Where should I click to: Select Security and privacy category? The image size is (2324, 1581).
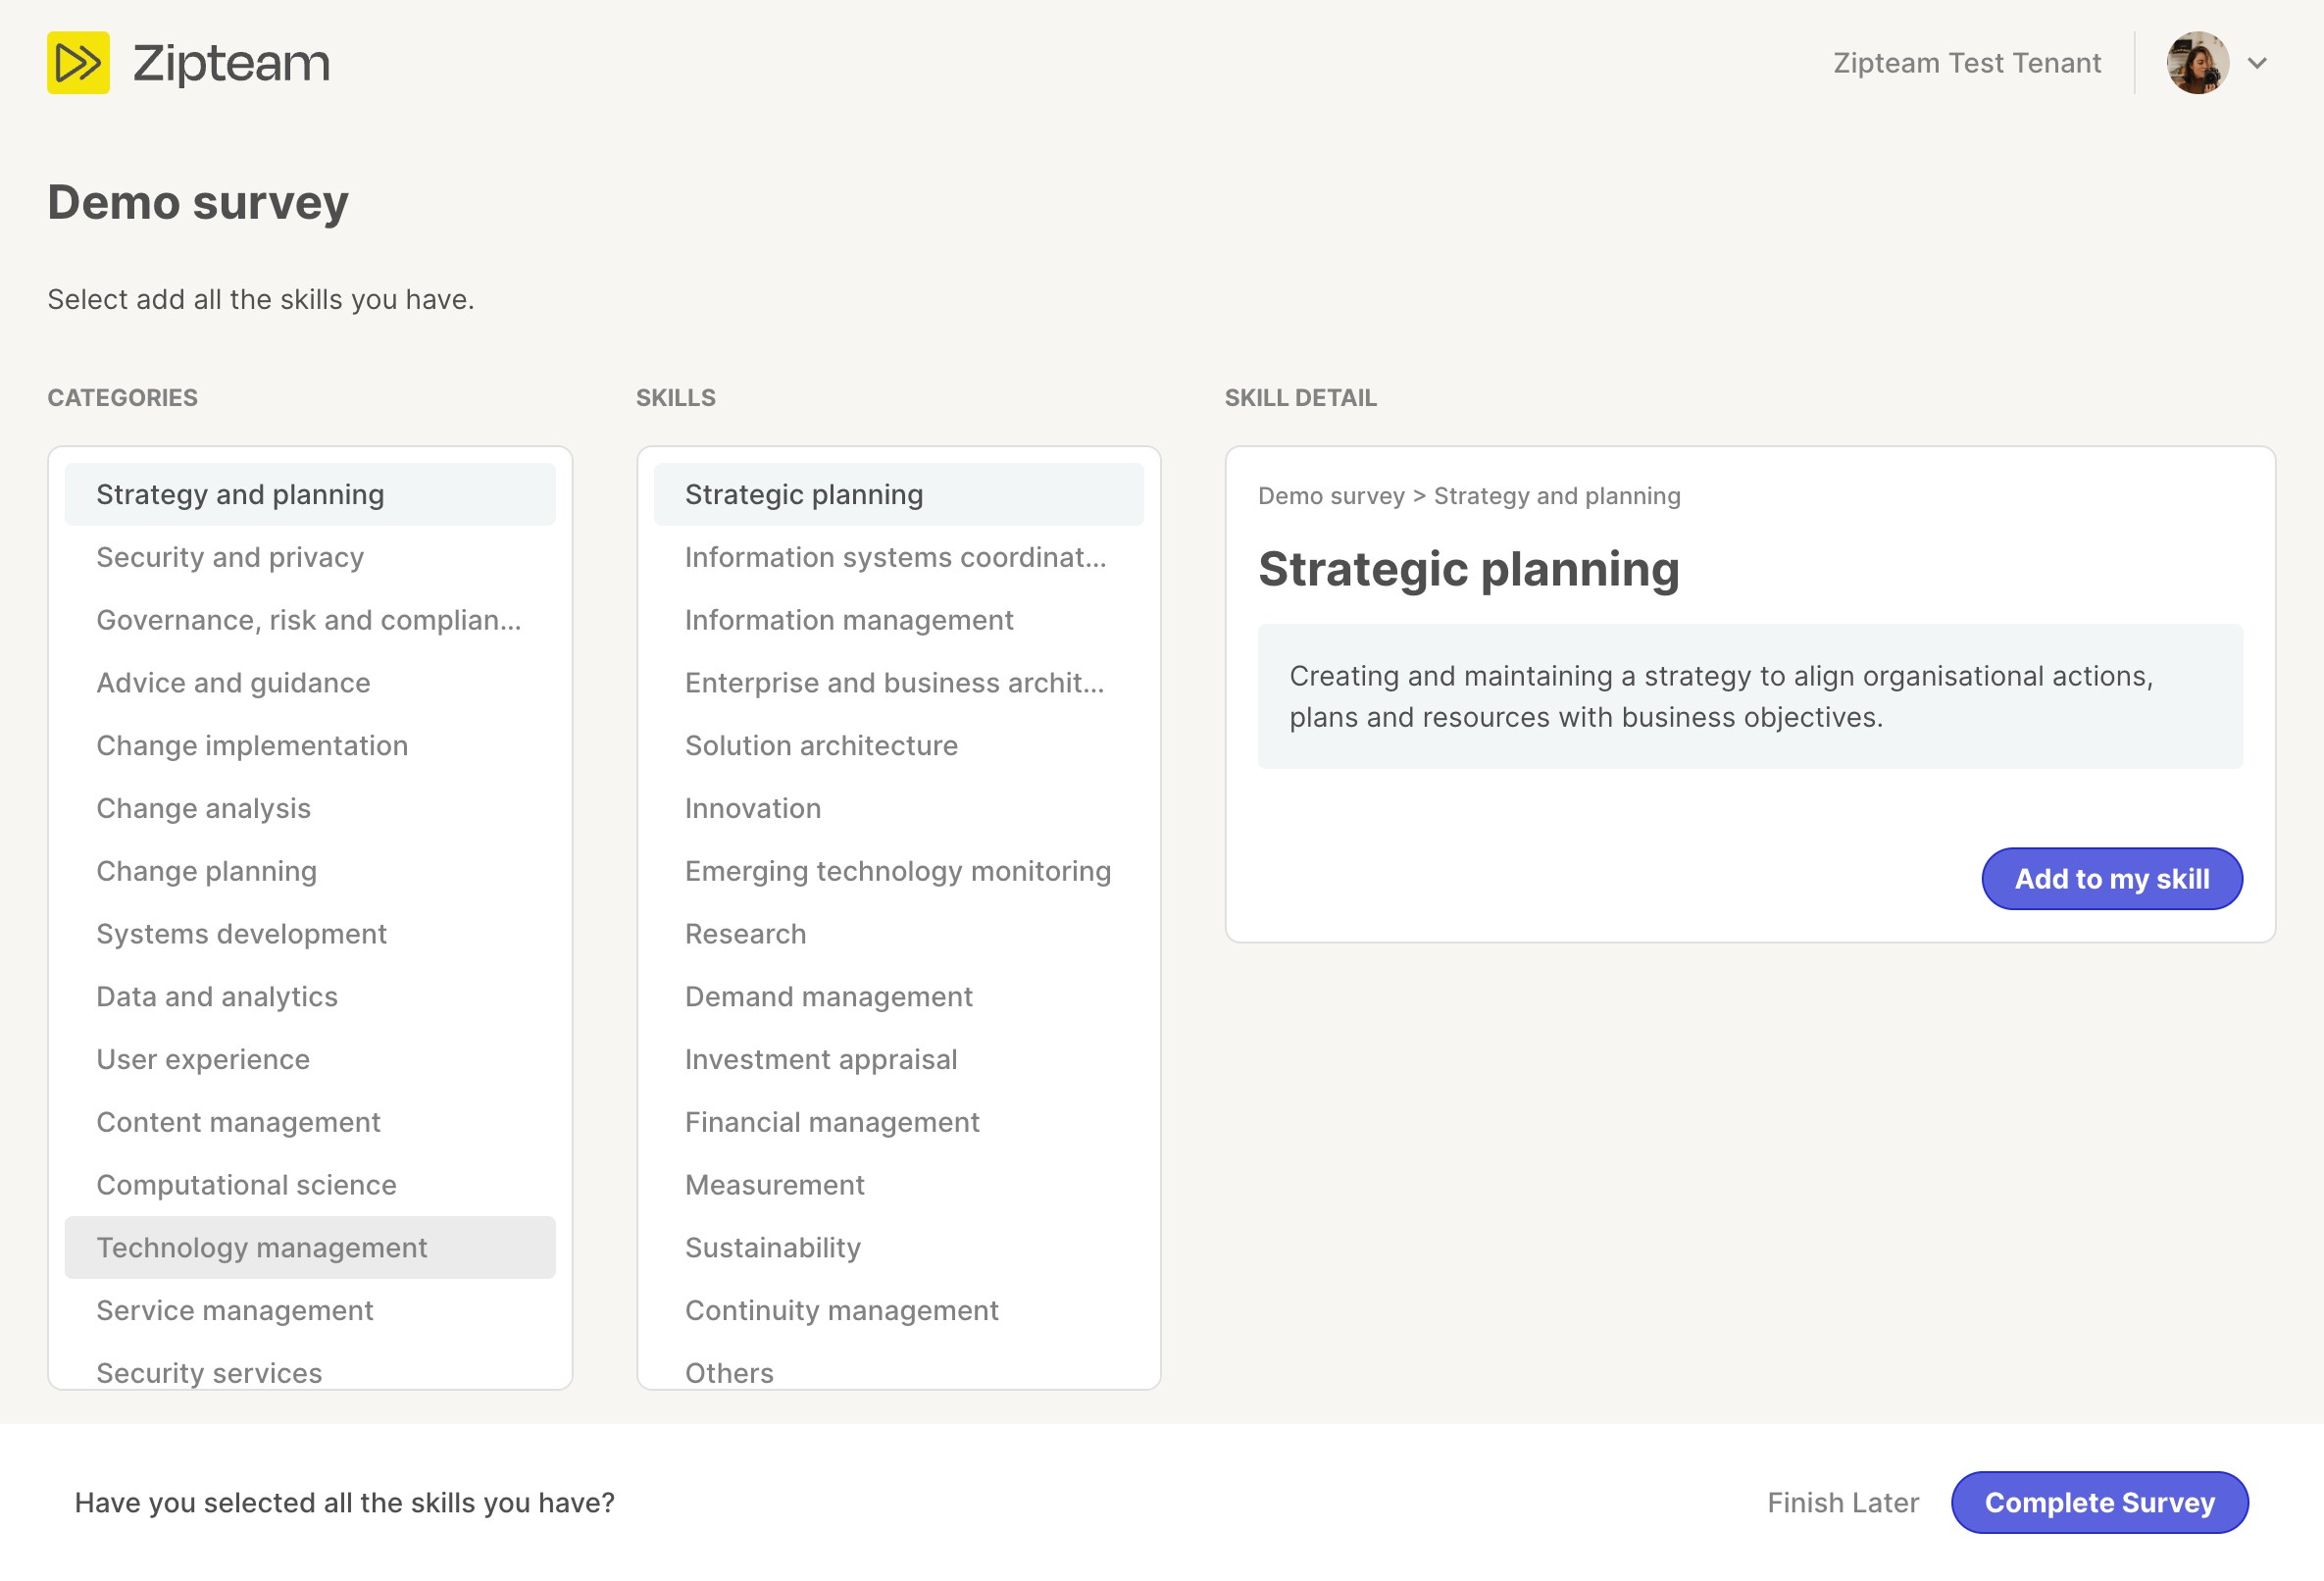(x=230, y=557)
